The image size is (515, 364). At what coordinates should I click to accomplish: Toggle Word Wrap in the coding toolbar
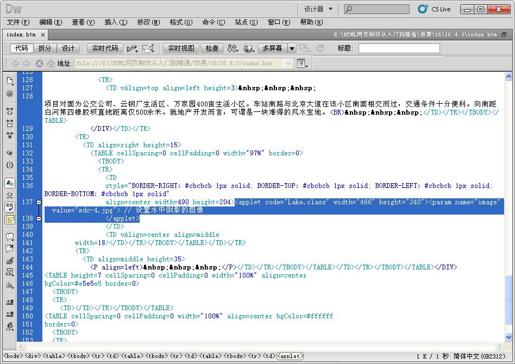click(10, 207)
